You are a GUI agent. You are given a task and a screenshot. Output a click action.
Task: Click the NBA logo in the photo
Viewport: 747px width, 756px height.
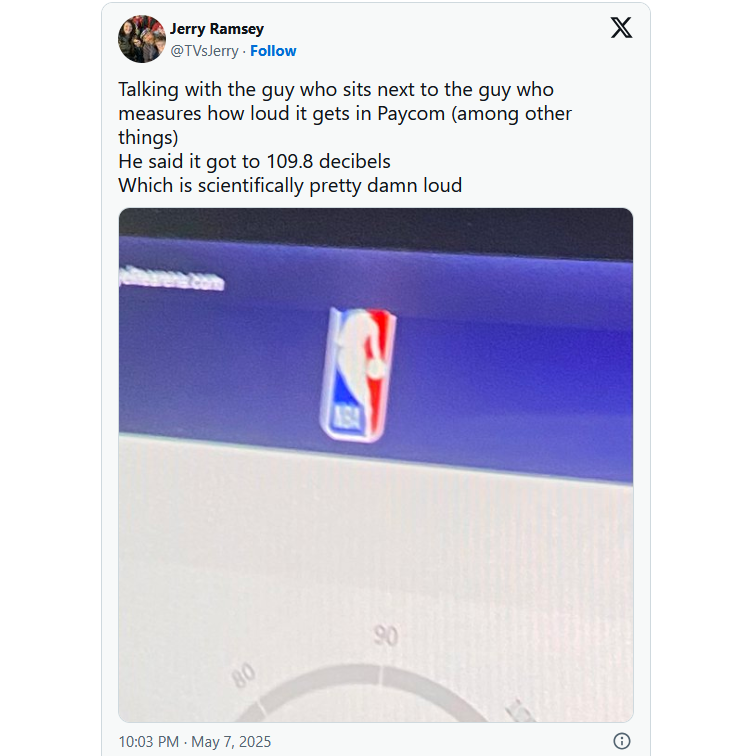point(357,375)
